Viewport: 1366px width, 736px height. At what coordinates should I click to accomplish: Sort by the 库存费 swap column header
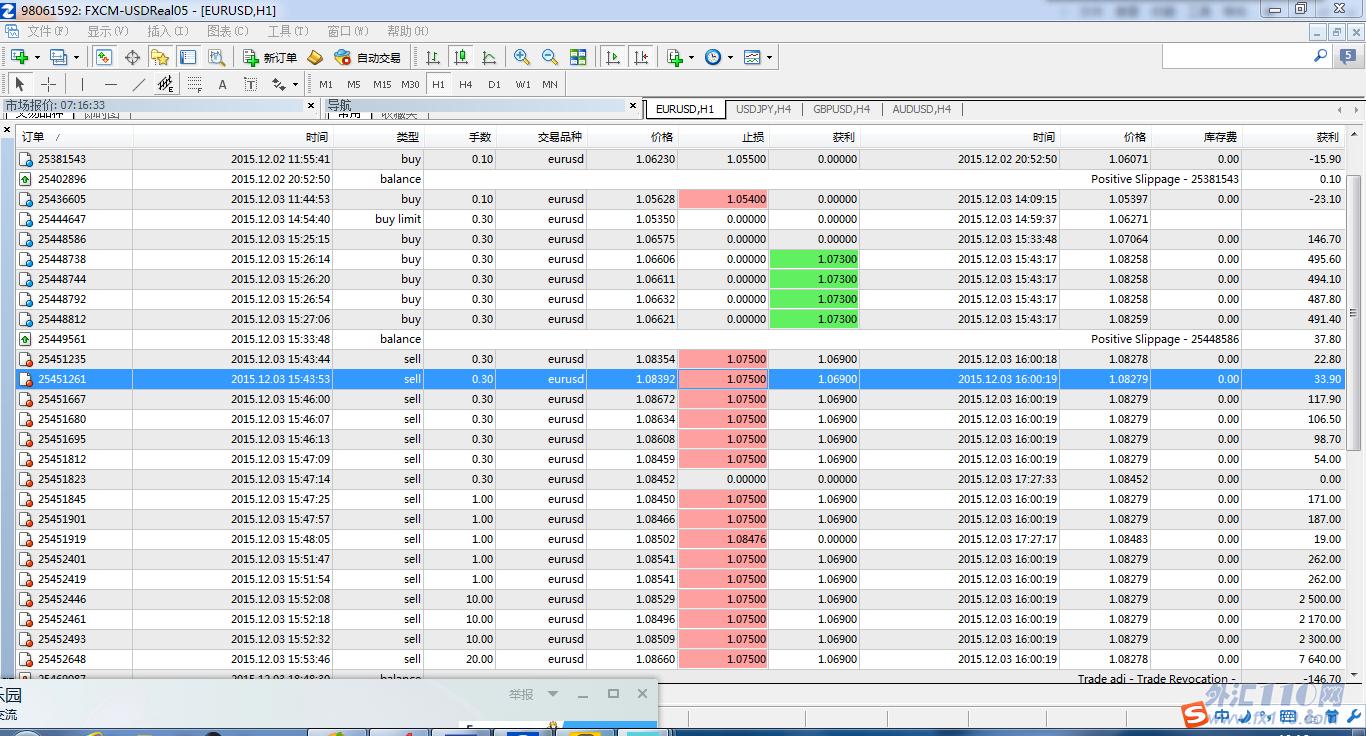pos(1194,137)
